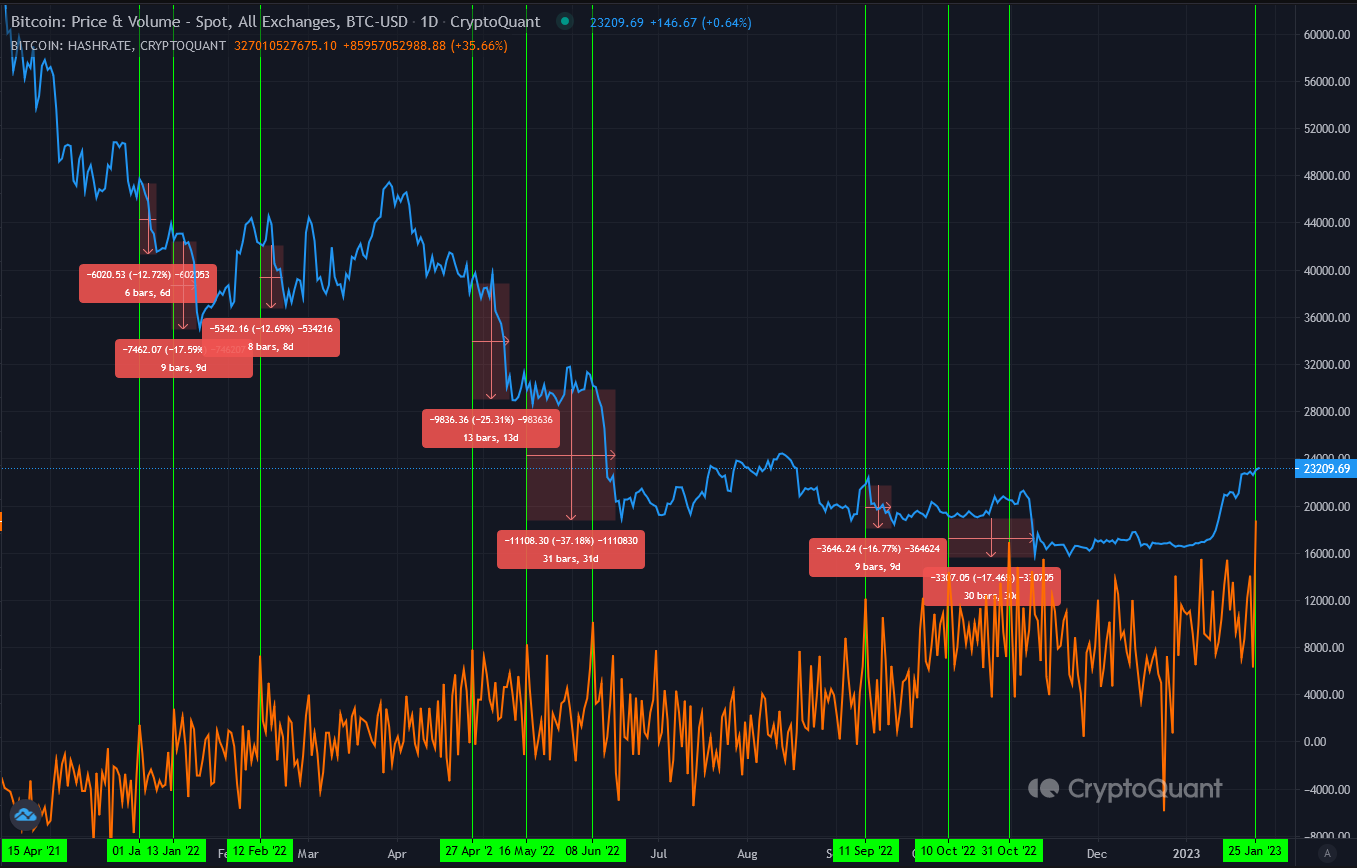Click the CryptoQuant watermark logo
Screen dimensions: 1357x868
click(1124, 789)
